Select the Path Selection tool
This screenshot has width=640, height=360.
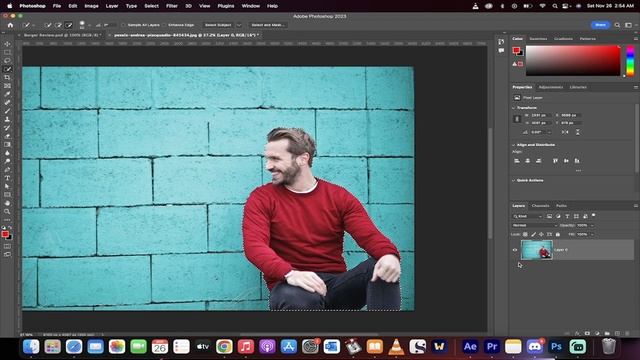[7, 186]
